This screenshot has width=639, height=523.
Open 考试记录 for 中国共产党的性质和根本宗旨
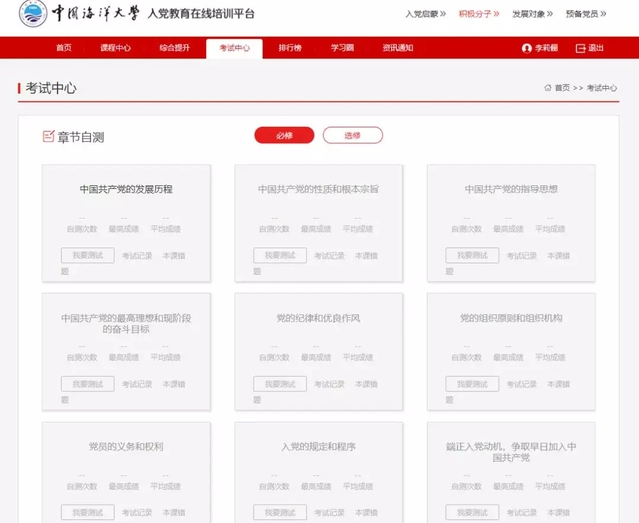(x=328, y=256)
